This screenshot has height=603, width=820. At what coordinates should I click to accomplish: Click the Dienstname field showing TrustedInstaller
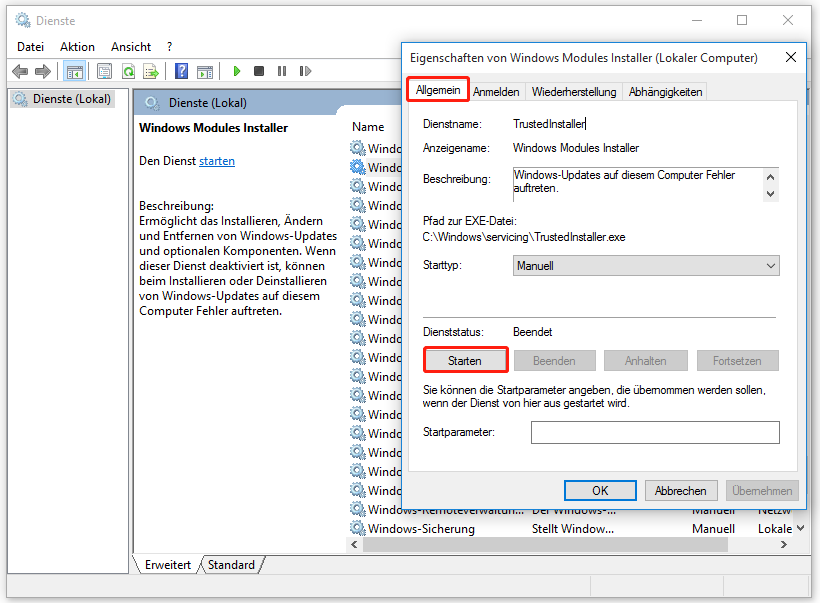[549, 124]
